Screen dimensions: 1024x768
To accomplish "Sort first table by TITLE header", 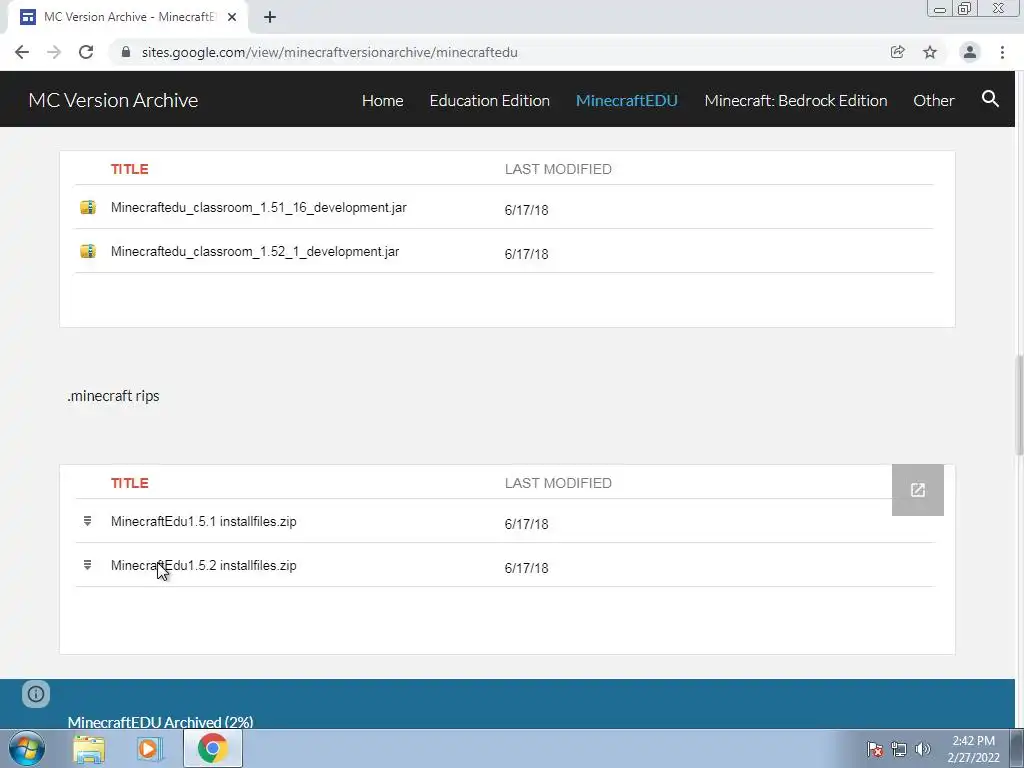I will [129, 169].
